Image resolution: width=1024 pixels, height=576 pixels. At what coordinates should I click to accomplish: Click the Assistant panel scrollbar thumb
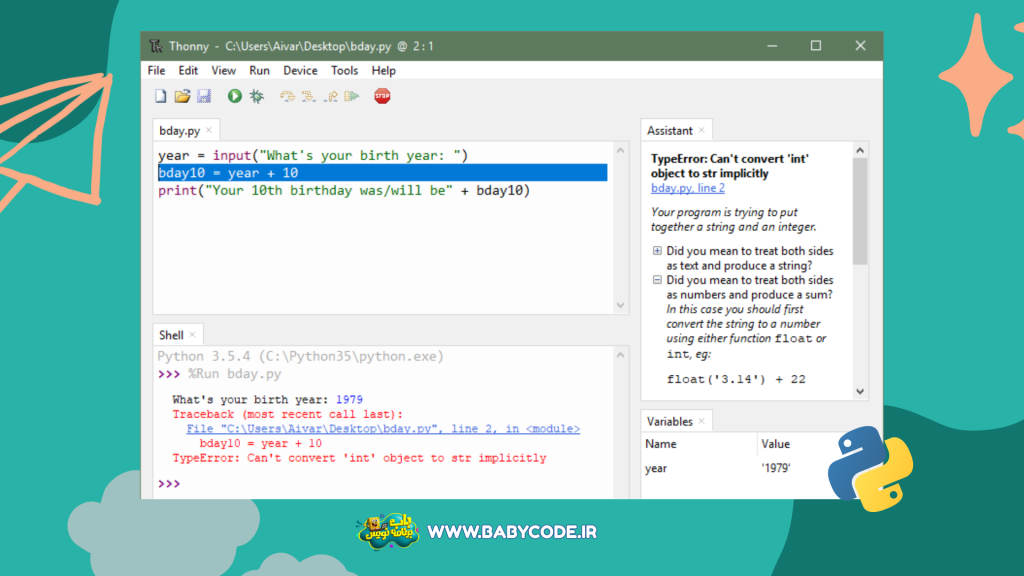tap(860, 211)
